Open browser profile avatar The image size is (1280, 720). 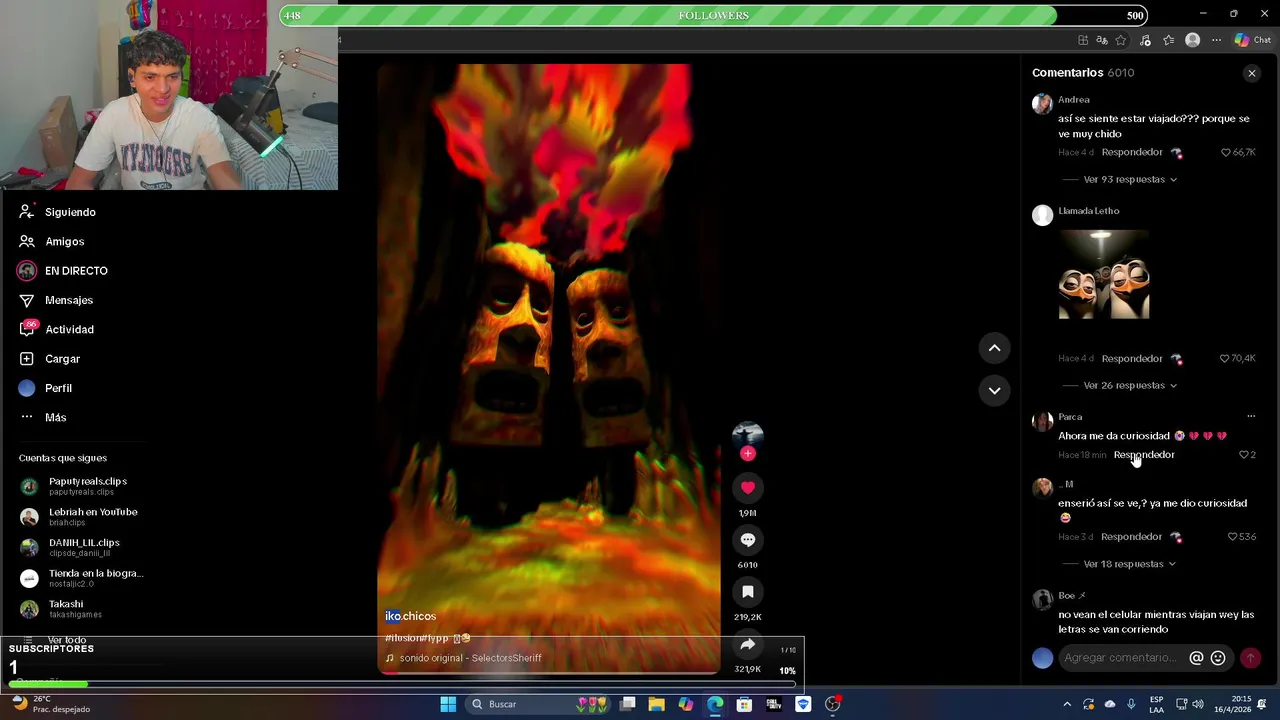(x=1192, y=40)
